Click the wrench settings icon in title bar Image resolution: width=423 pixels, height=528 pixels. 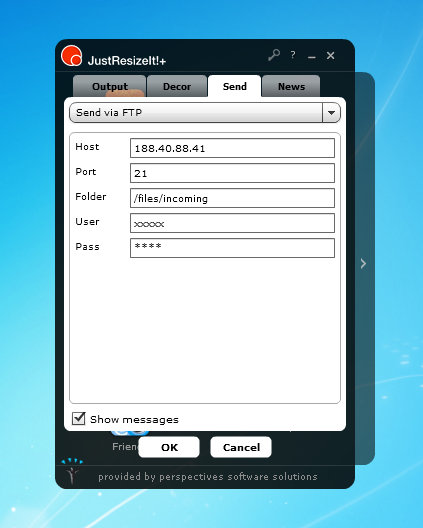274,55
